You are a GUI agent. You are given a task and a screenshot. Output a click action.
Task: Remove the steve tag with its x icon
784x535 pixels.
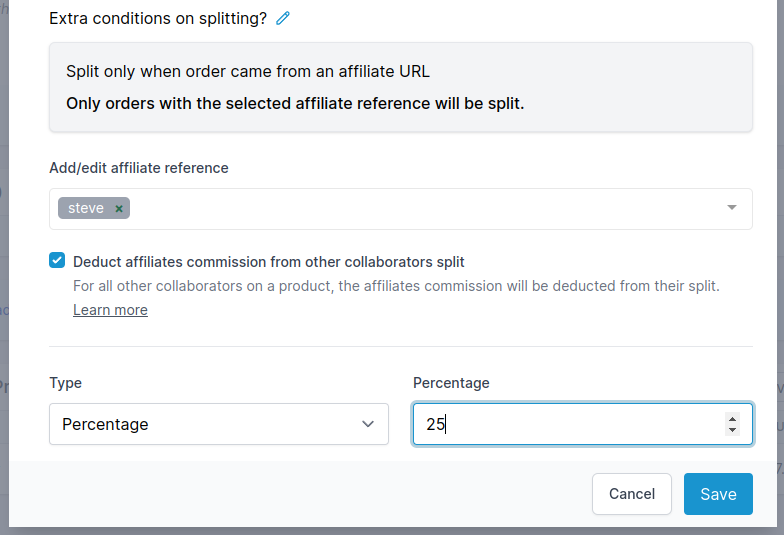click(119, 209)
